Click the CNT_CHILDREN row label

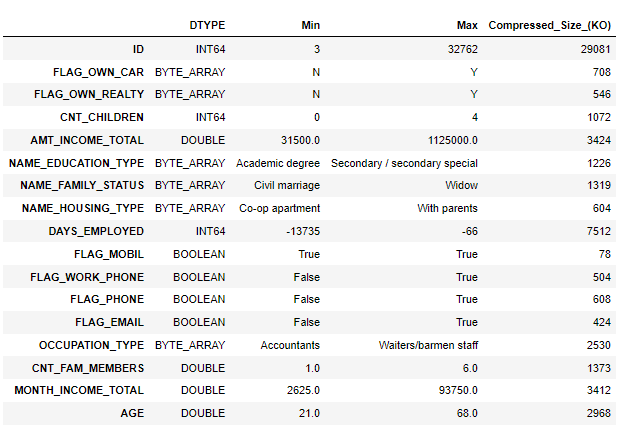(x=101, y=117)
